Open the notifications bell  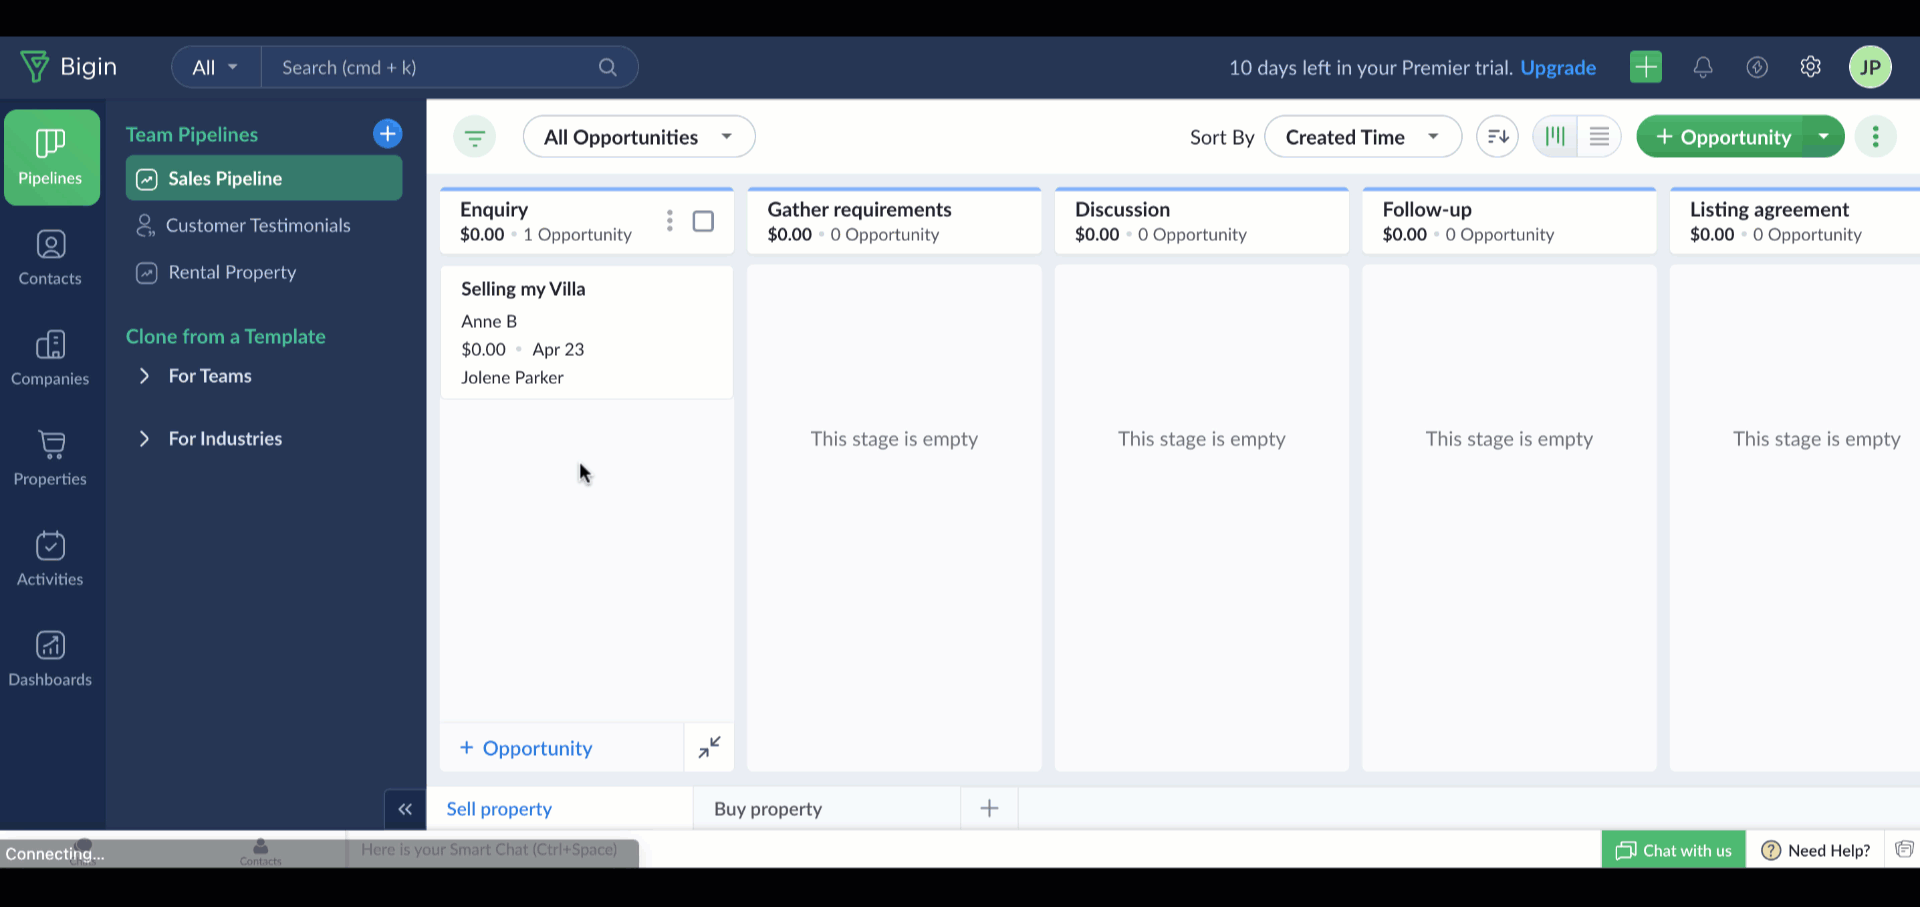(1703, 67)
